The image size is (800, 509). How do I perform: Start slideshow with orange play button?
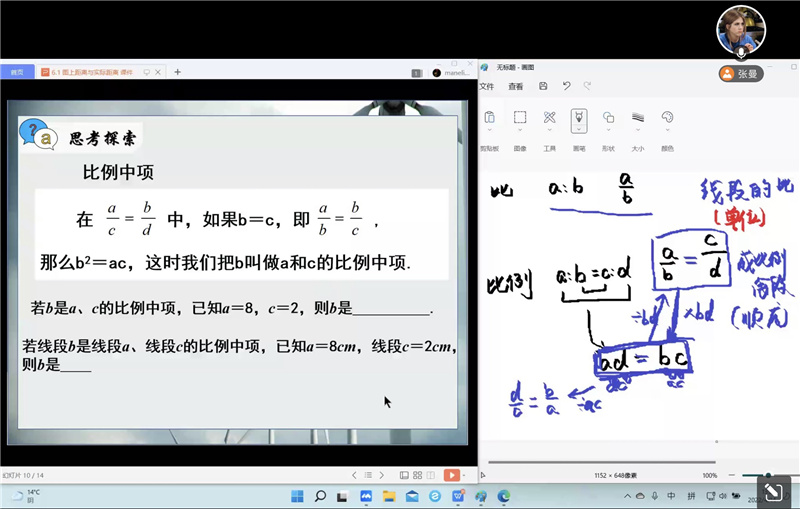tap(451, 475)
